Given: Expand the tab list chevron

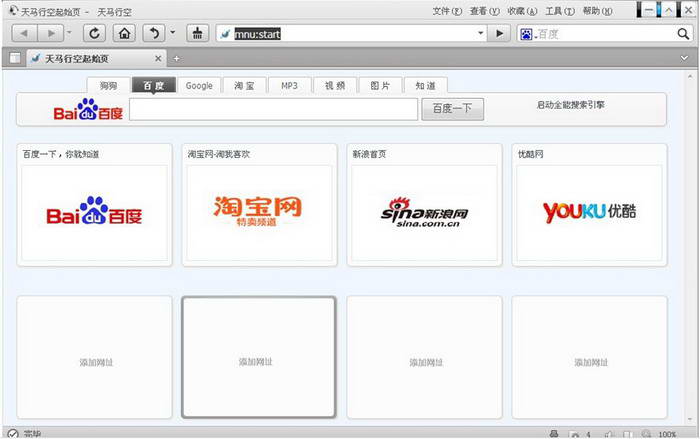Looking at the screenshot, I should coord(684,59).
